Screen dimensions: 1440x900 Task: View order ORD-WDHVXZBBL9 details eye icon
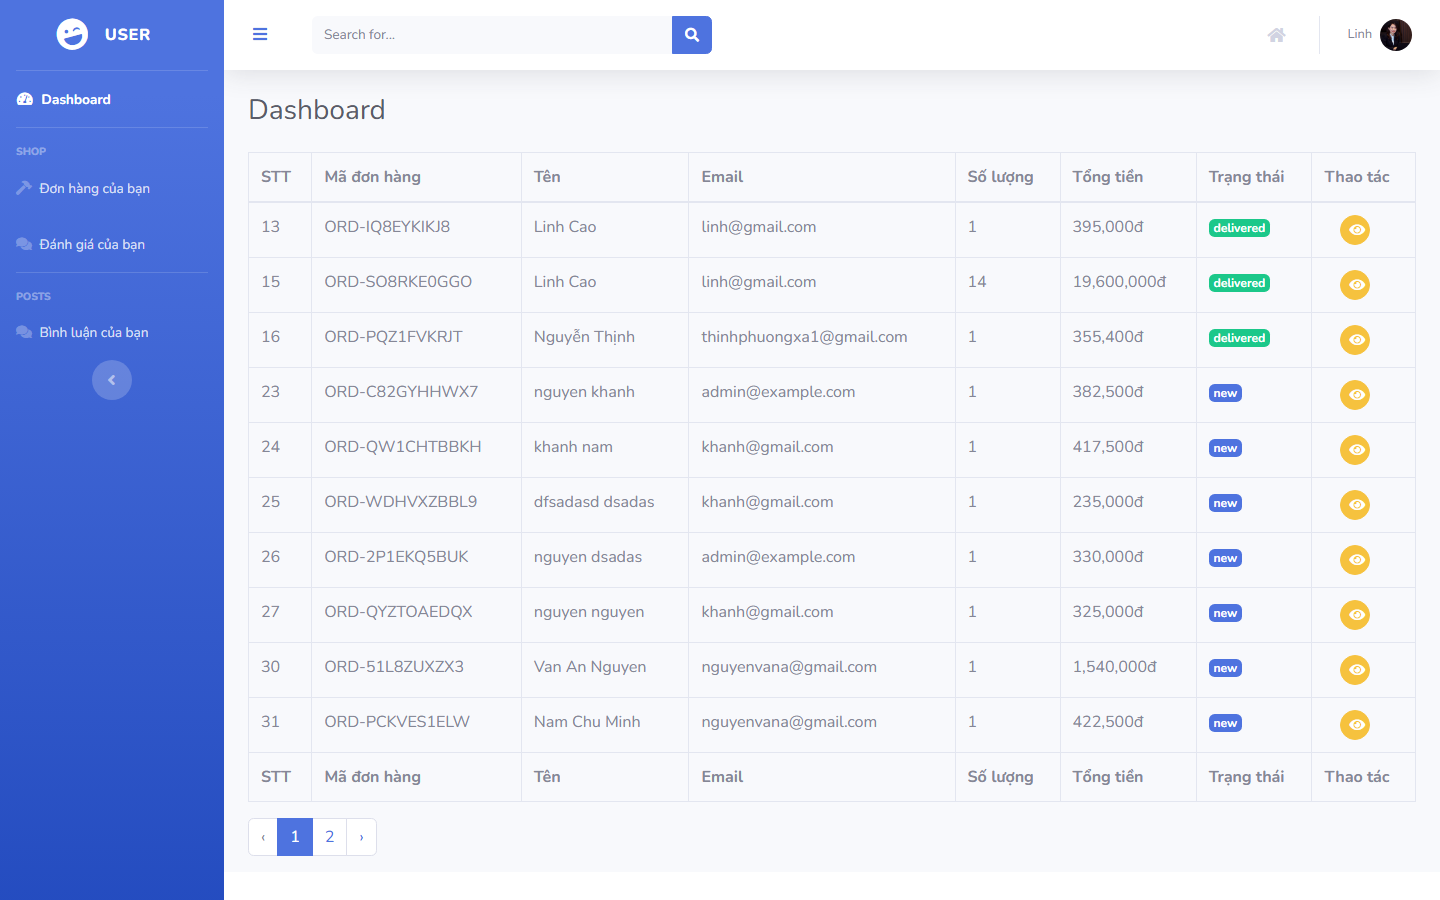pos(1355,505)
